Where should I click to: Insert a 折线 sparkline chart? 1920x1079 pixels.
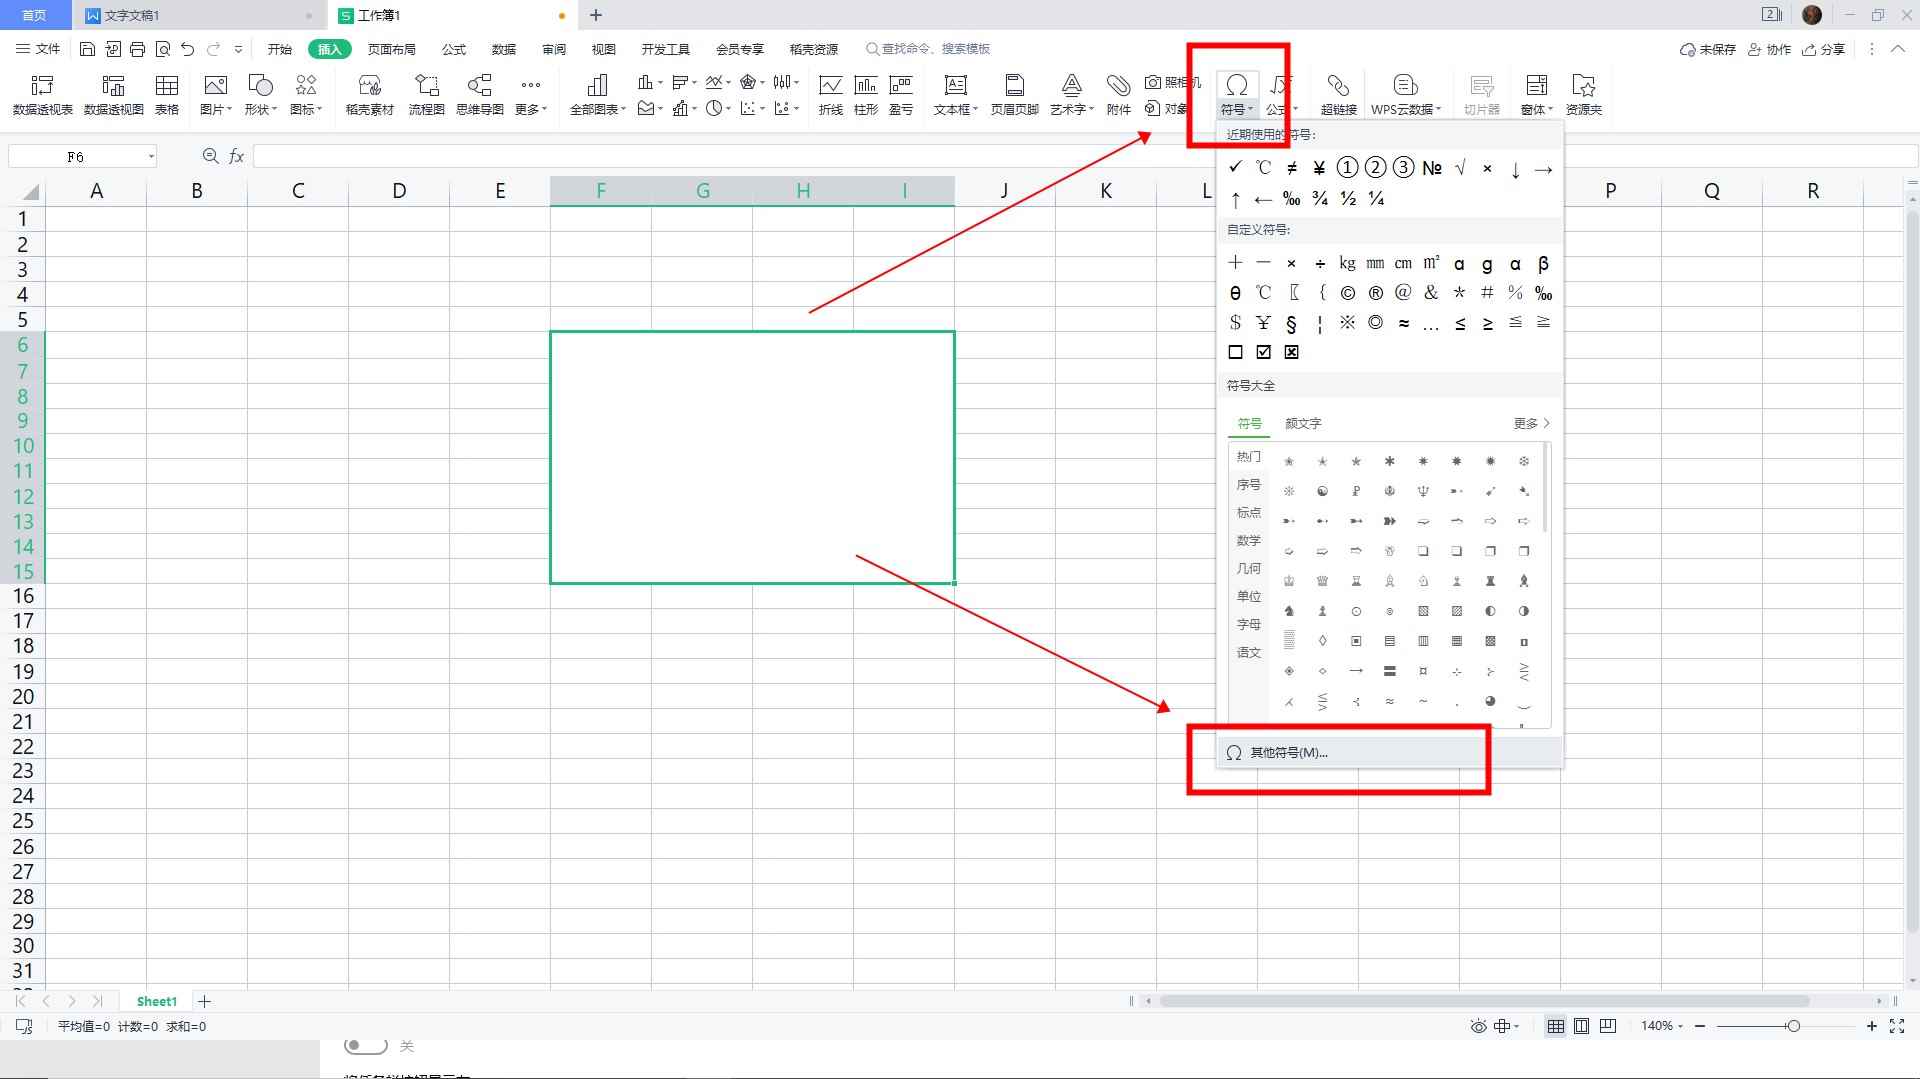click(x=830, y=94)
